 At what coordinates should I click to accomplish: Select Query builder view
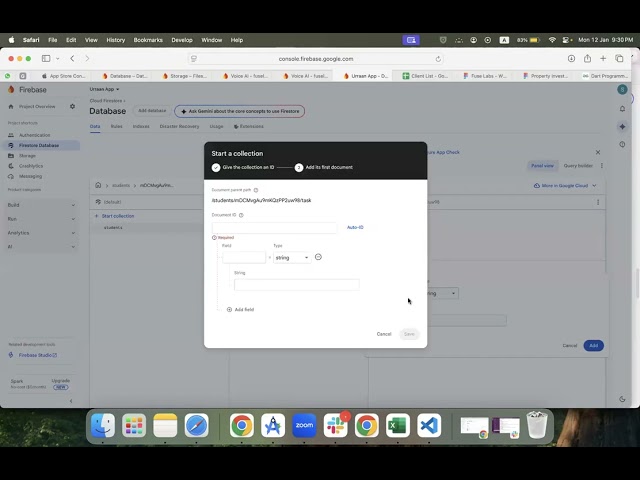point(578,166)
